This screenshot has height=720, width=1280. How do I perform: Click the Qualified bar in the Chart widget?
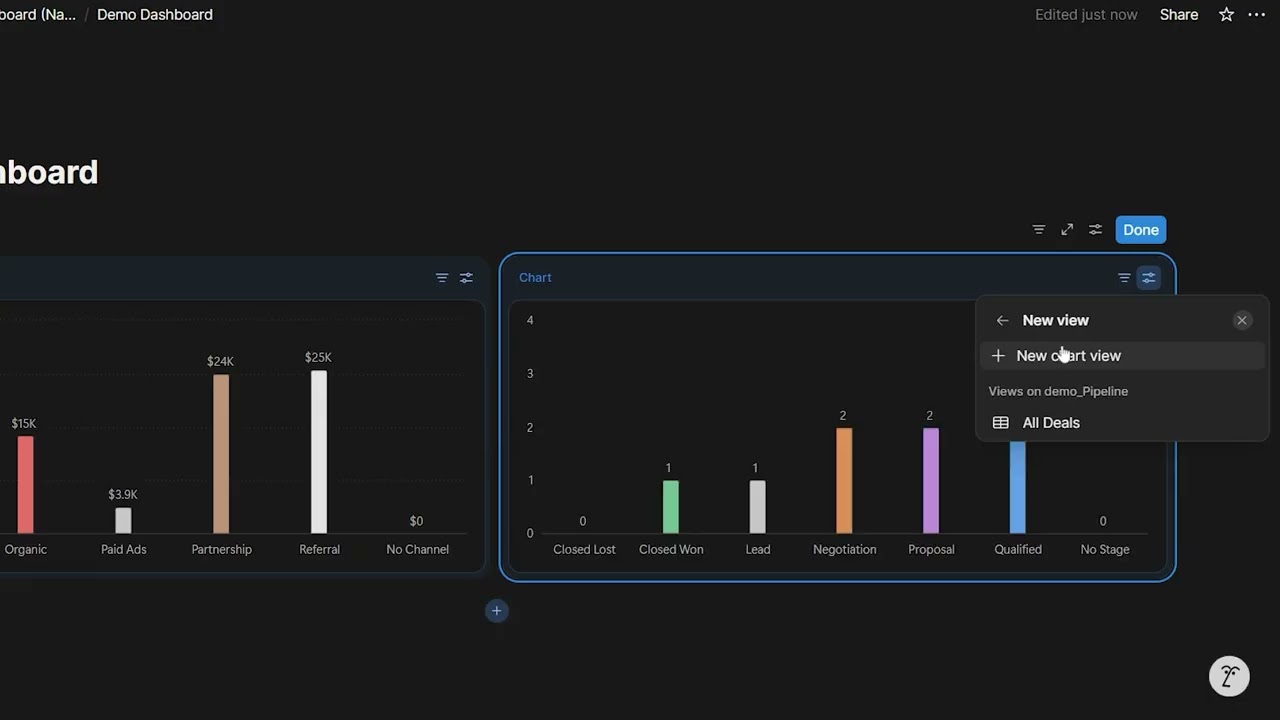coord(1017,490)
